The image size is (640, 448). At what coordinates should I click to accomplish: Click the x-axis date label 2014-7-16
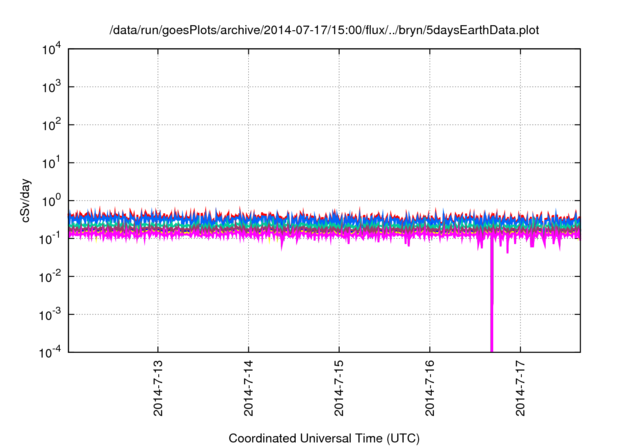pyautogui.click(x=430, y=388)
